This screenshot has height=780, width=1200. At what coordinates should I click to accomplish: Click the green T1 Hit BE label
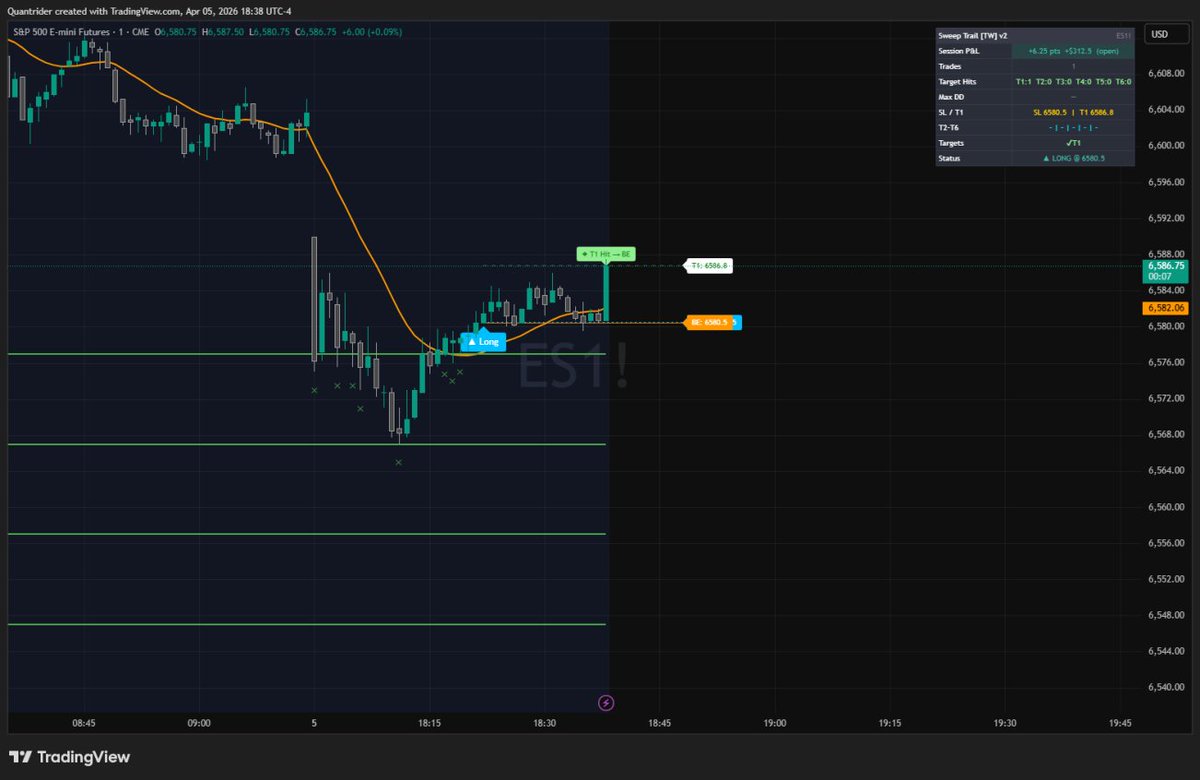[606, 254]
